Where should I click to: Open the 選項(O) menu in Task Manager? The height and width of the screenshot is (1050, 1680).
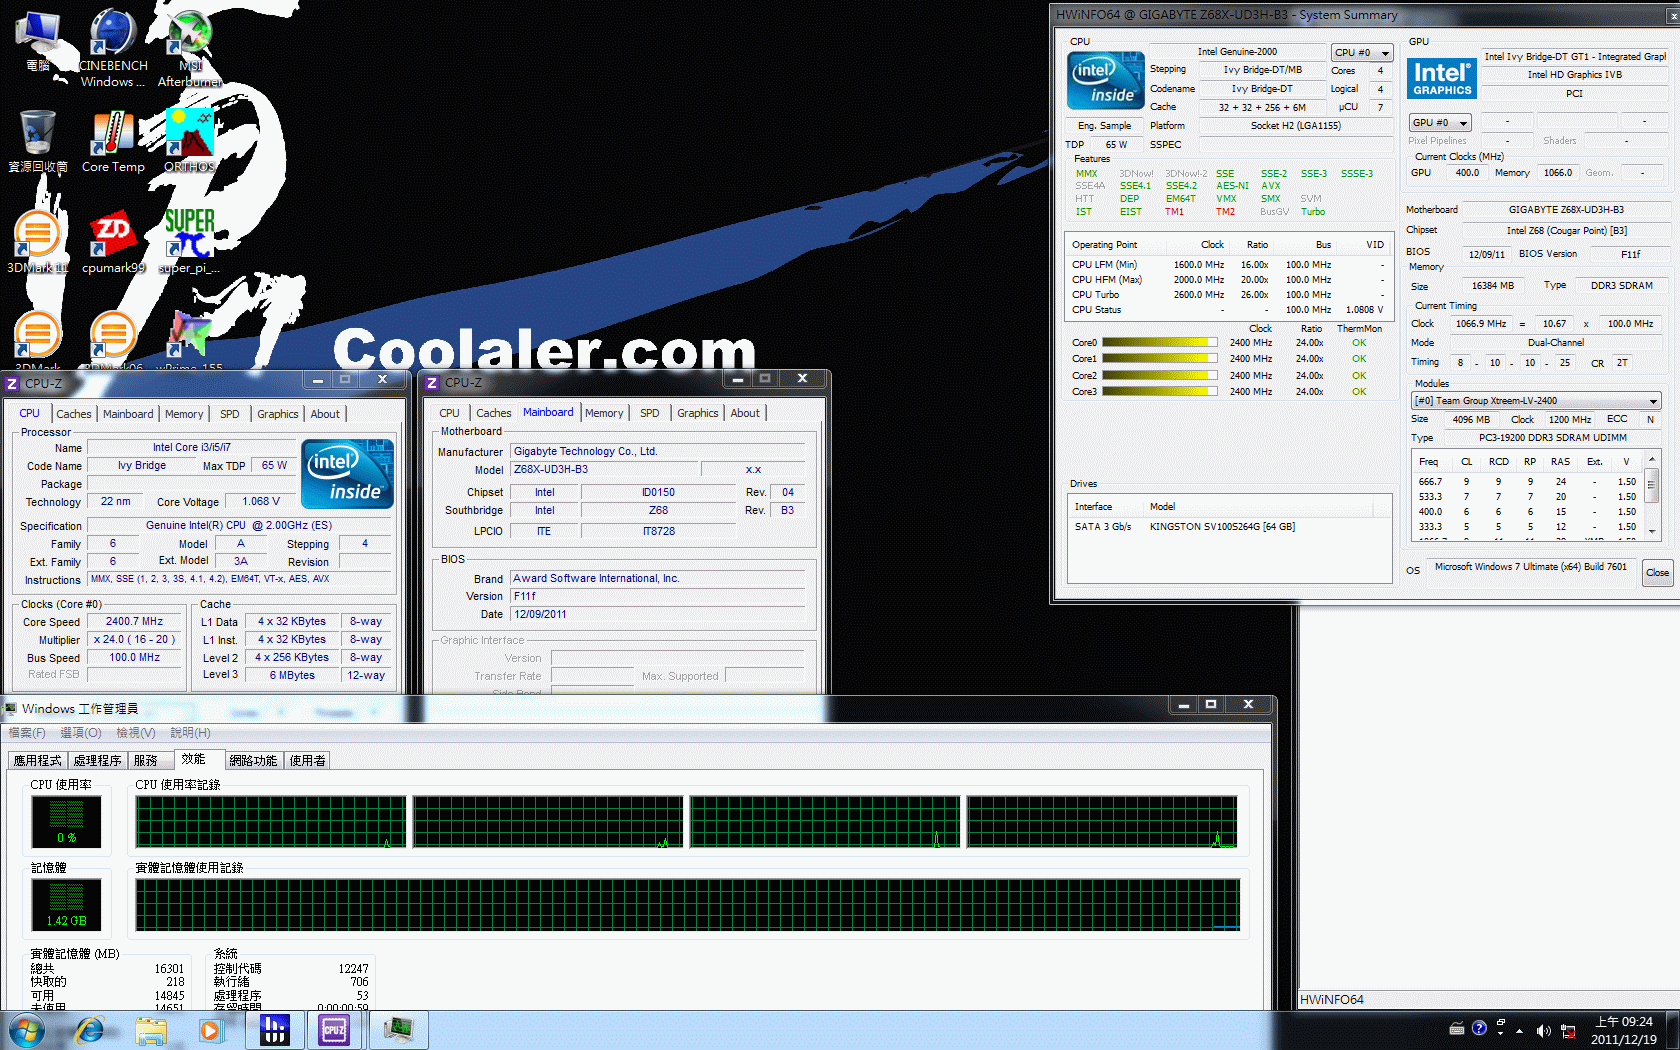[x=81, y=733]
